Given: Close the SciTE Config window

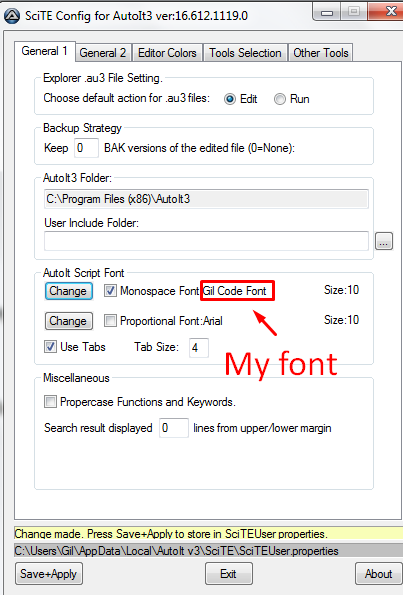Looking at the screenshot, I should coord(386,11).
